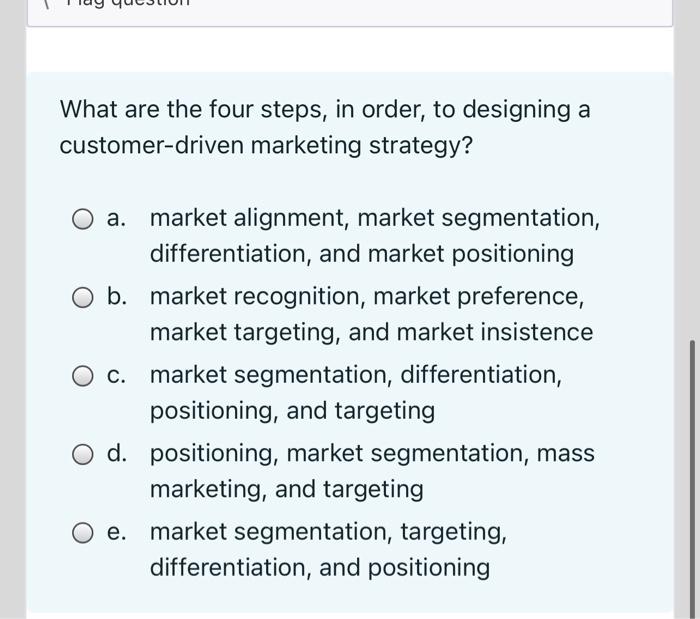700x619 pixels.
Task: Click the 'b.' option letter label
Action: [118, 297]
